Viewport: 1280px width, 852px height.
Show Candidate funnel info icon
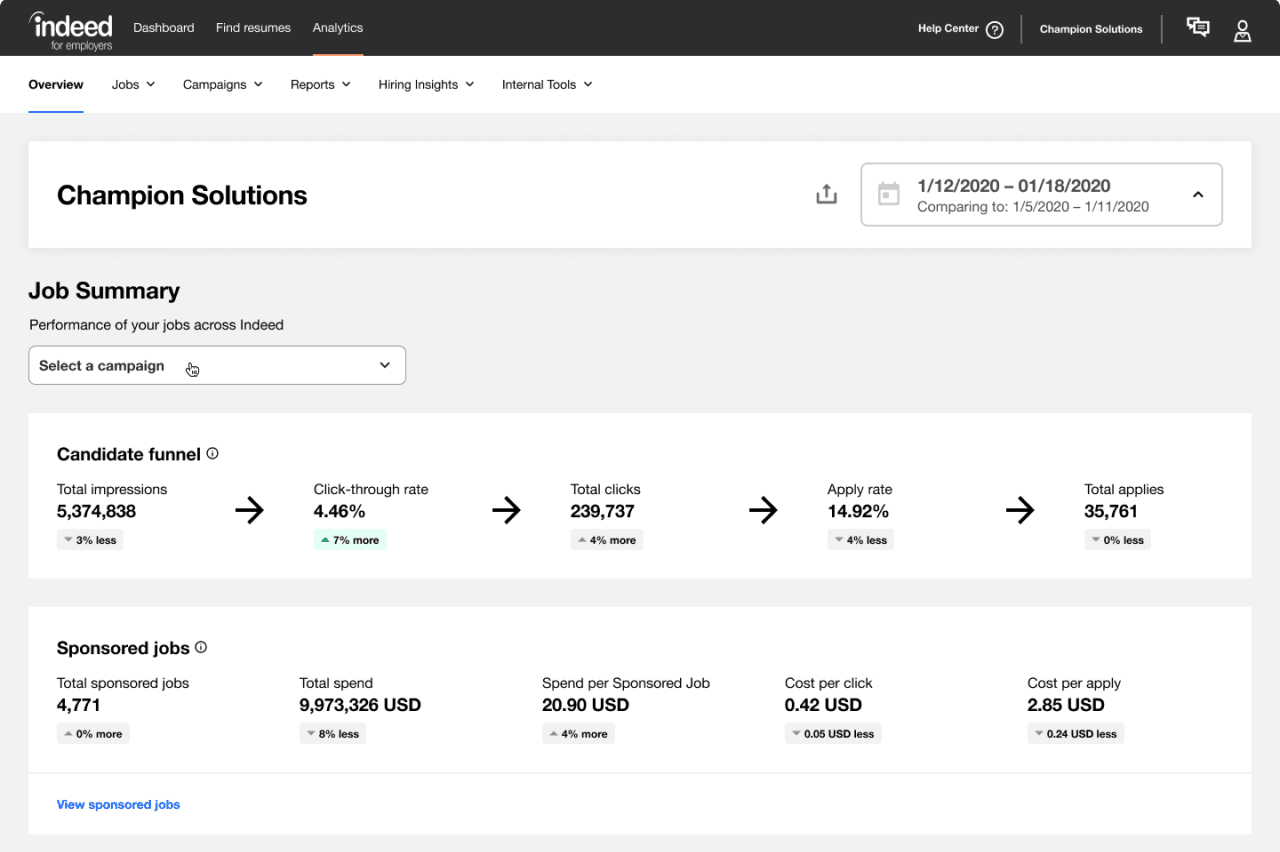coord(212,454)
